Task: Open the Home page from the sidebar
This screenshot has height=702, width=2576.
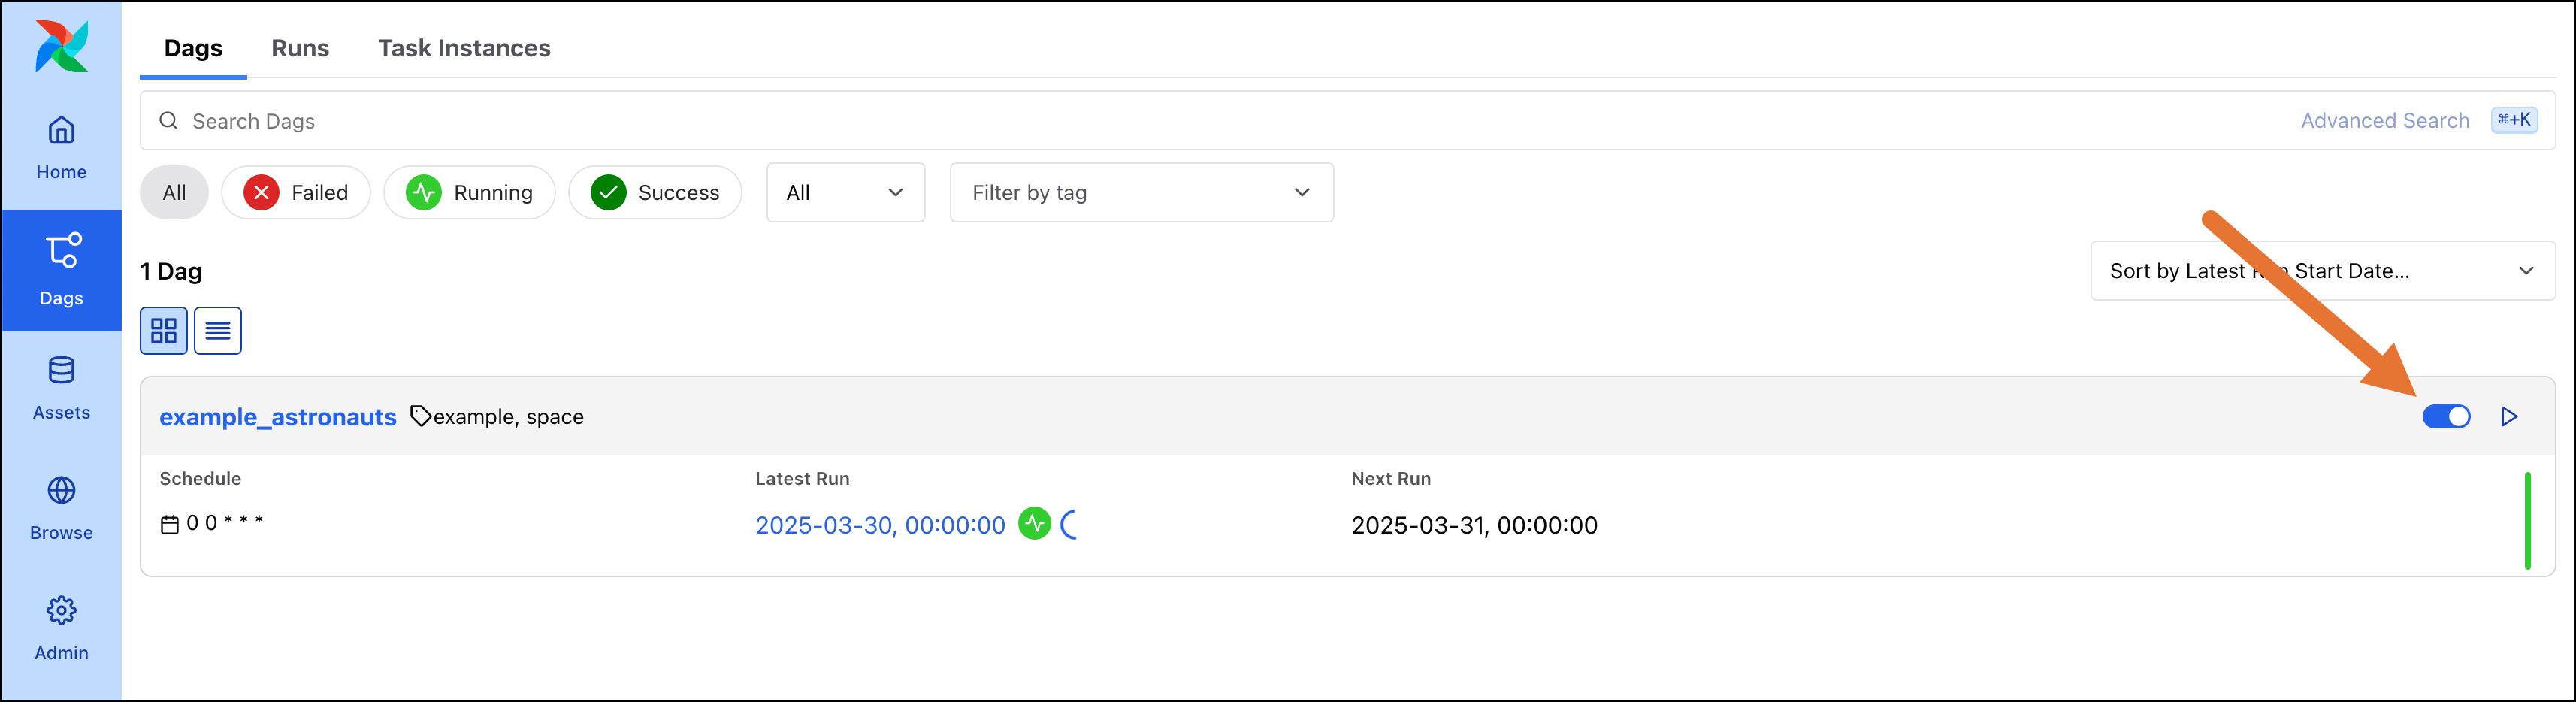Action: point(61,146)
